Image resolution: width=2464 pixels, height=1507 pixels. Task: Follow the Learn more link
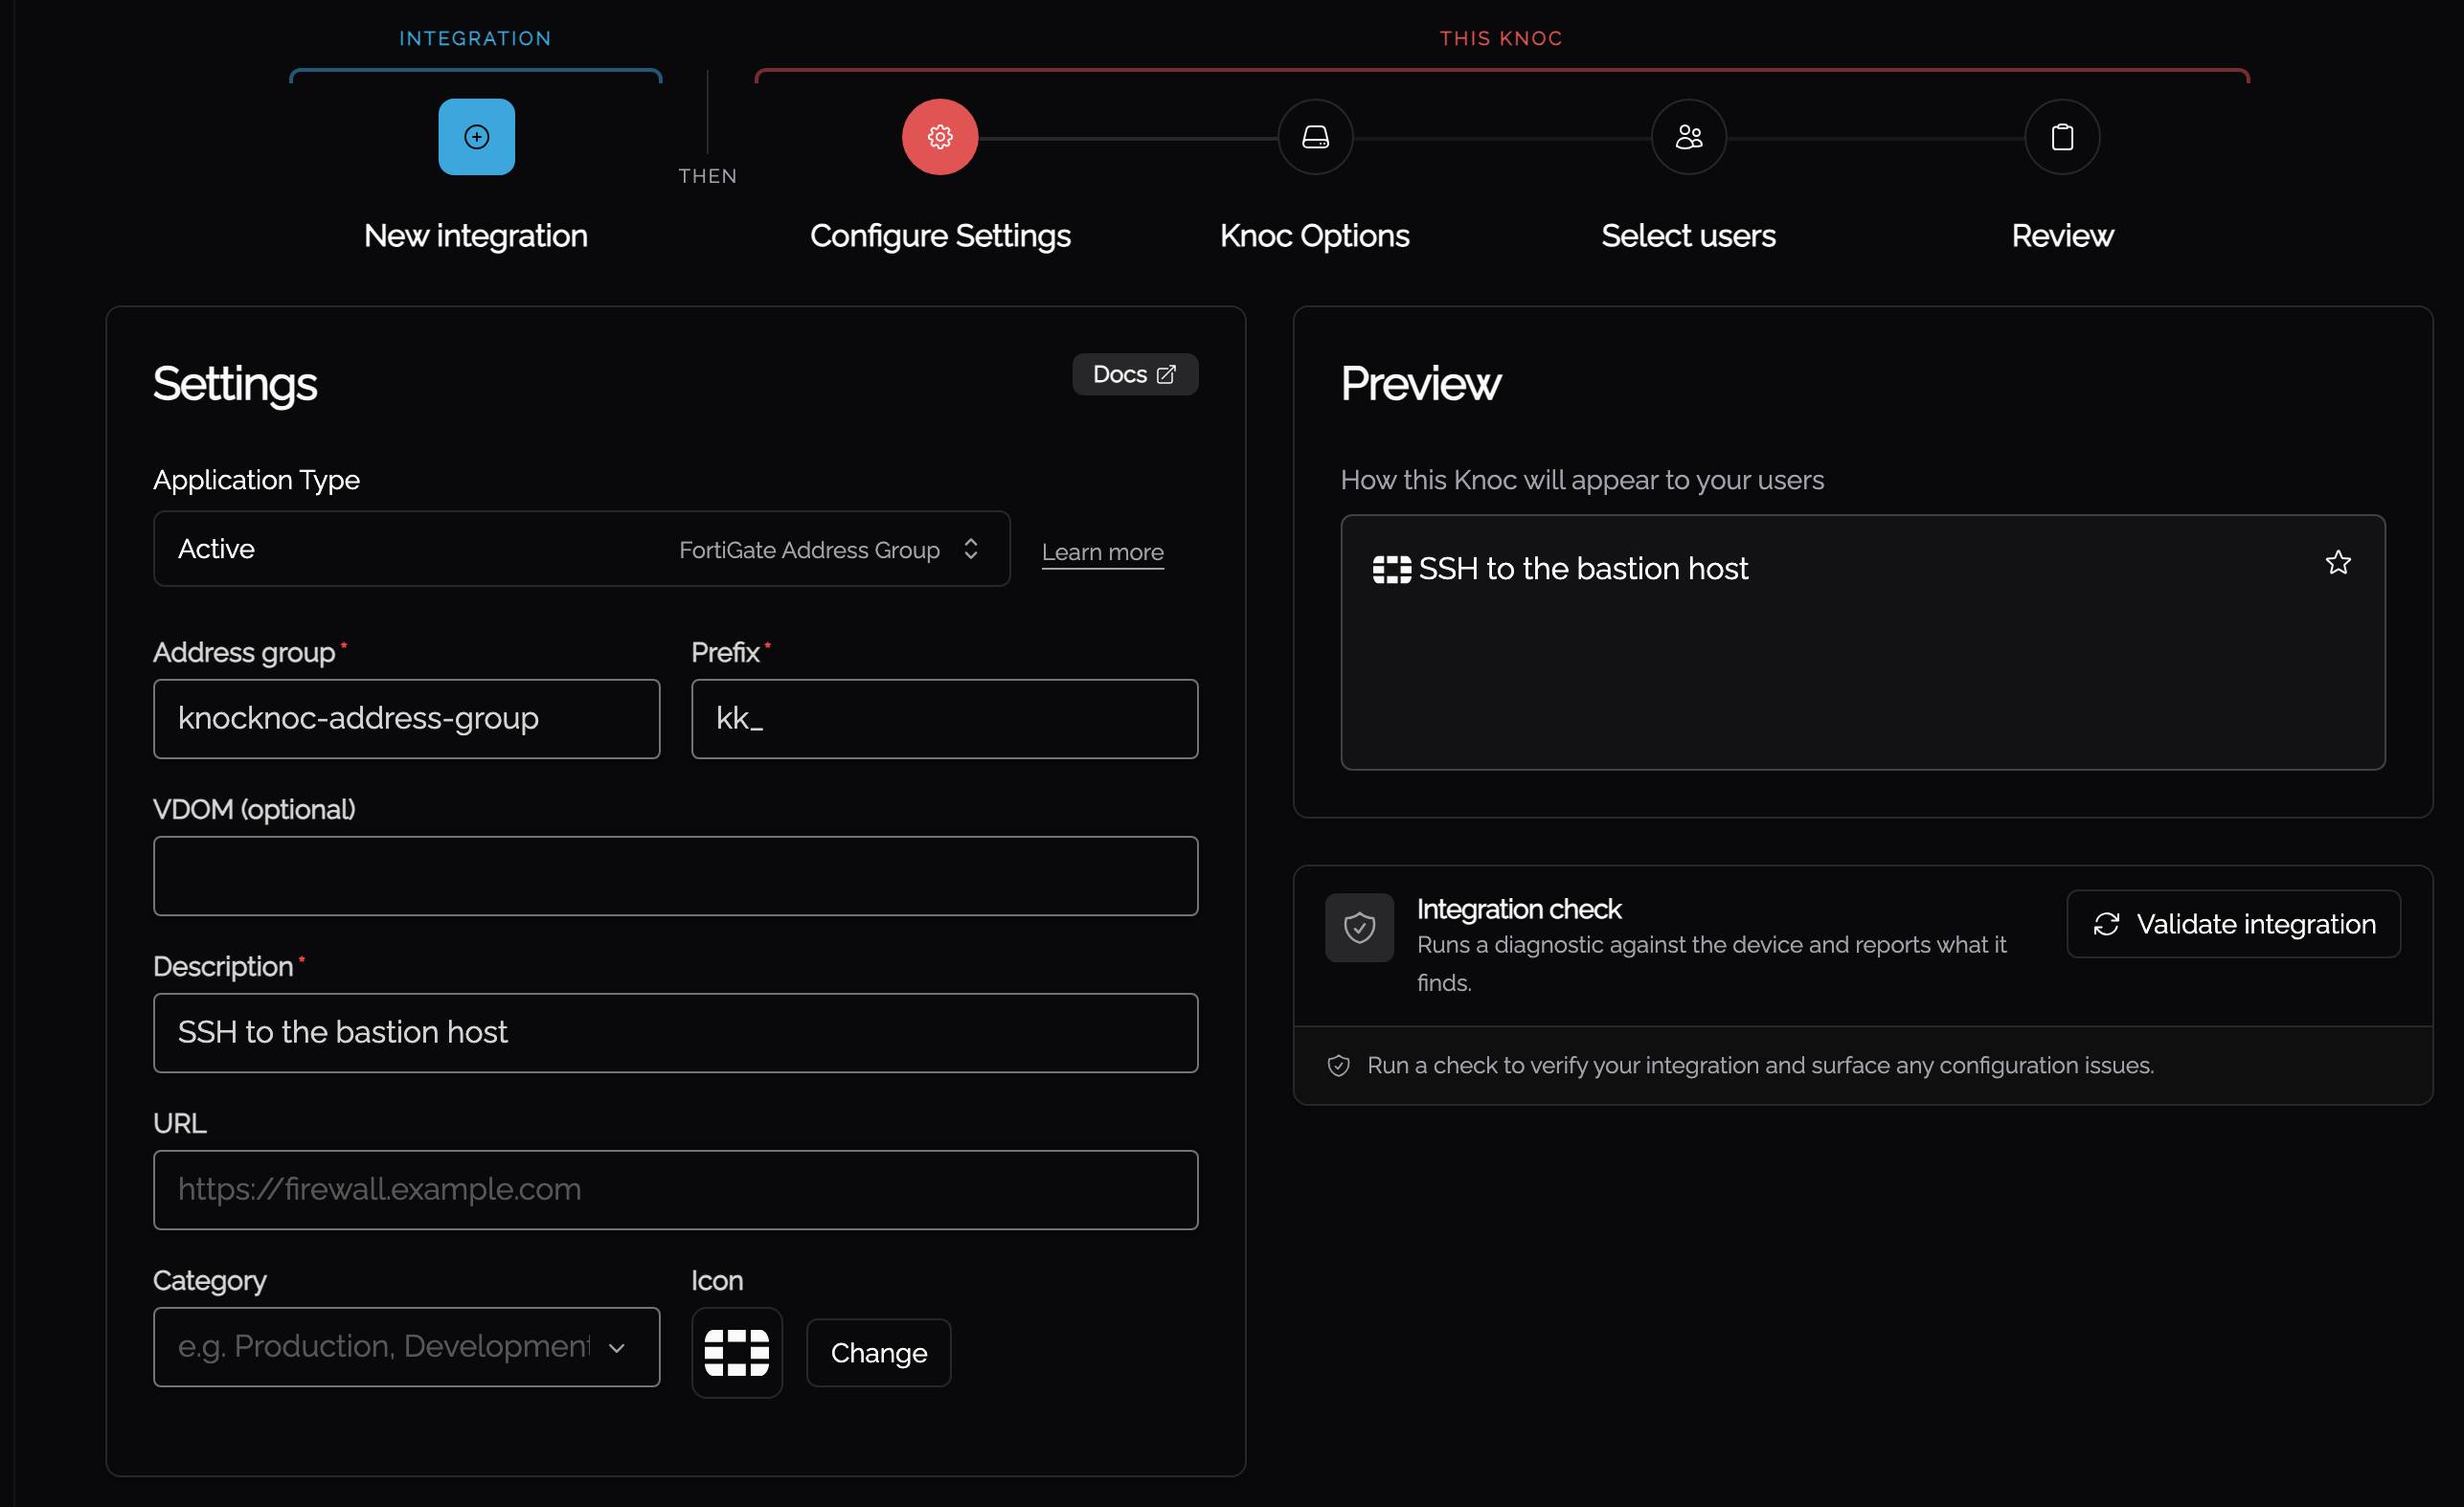(x=1102, y=552)
